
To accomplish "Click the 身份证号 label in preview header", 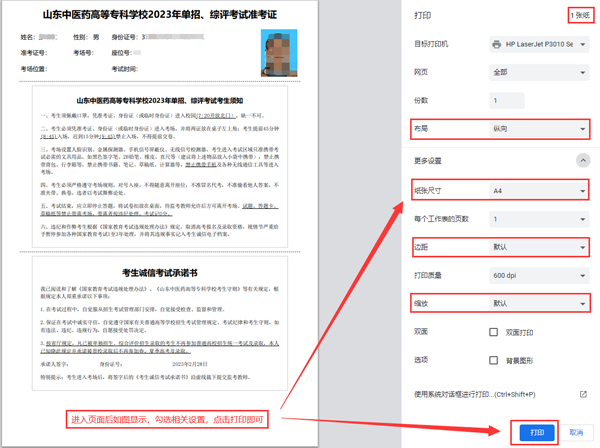I will 125,37.
